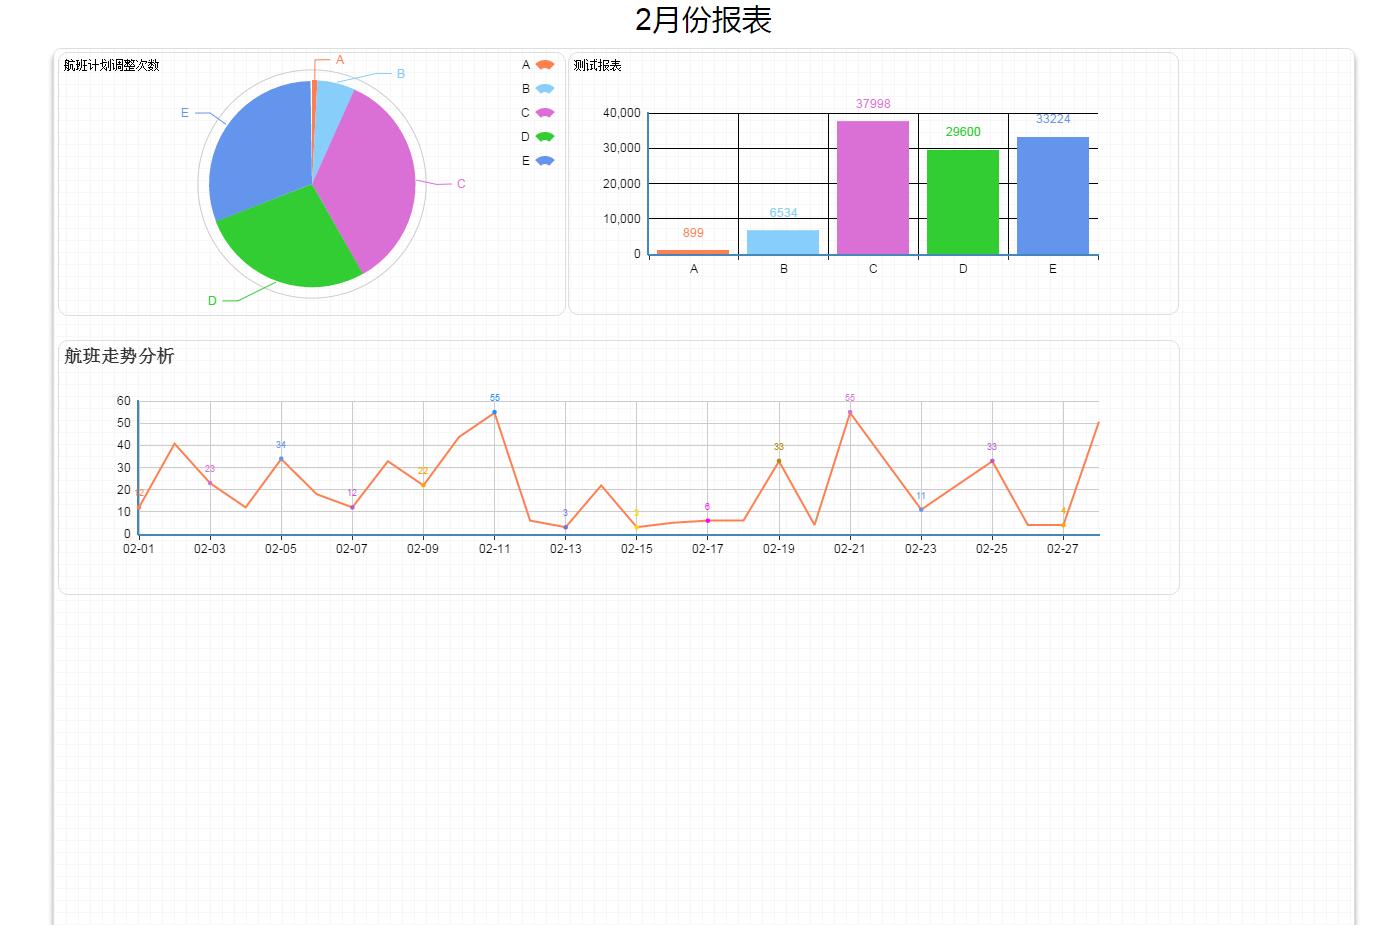Click the 航班走势分析 chart title
This screenshot has width=1395, height=925.
point(119,356)
